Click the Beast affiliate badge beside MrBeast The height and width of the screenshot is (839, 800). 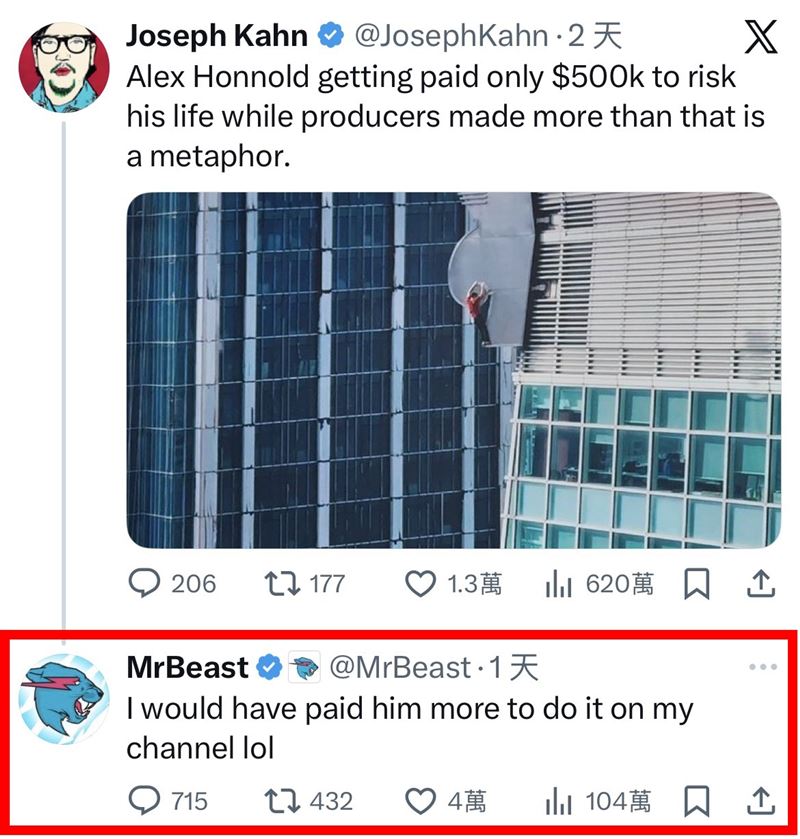[x=303, y=667]
